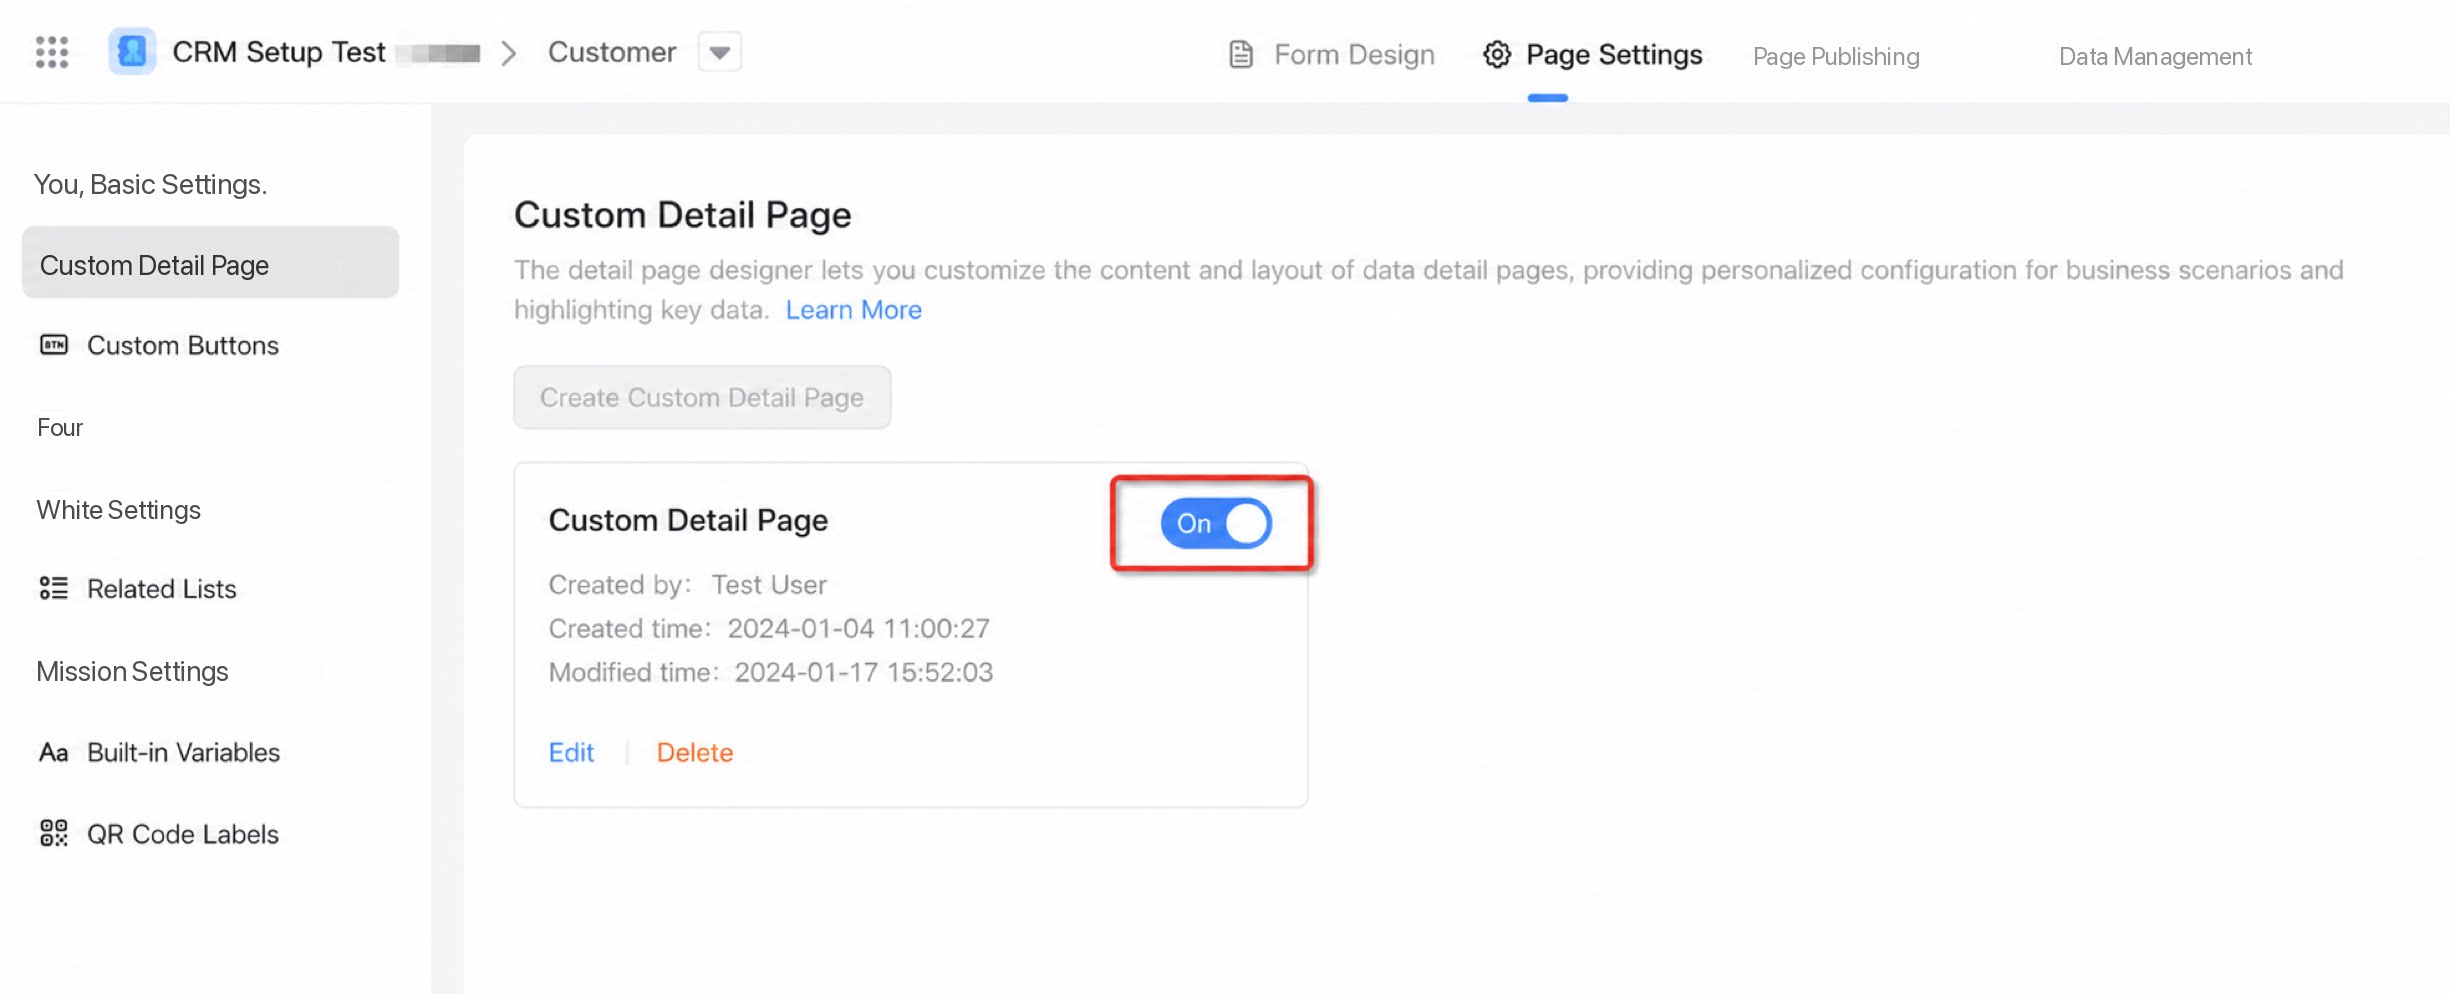Edit the Custom Detail Page
The height and width of the screenshot is (994, 2450).
coord(571,752)
